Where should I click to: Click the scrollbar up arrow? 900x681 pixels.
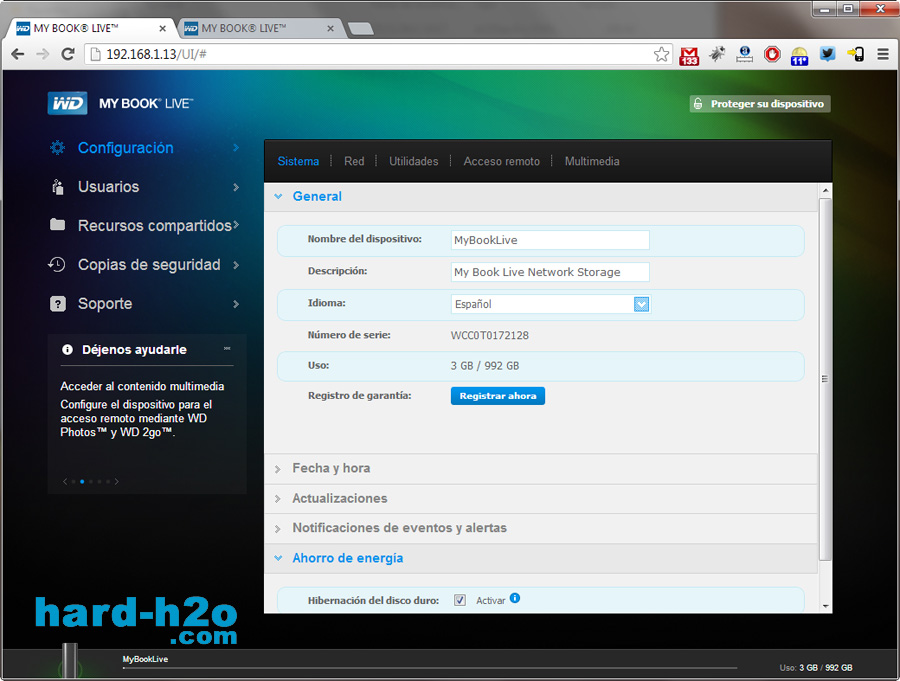click(x=825, y=190)
